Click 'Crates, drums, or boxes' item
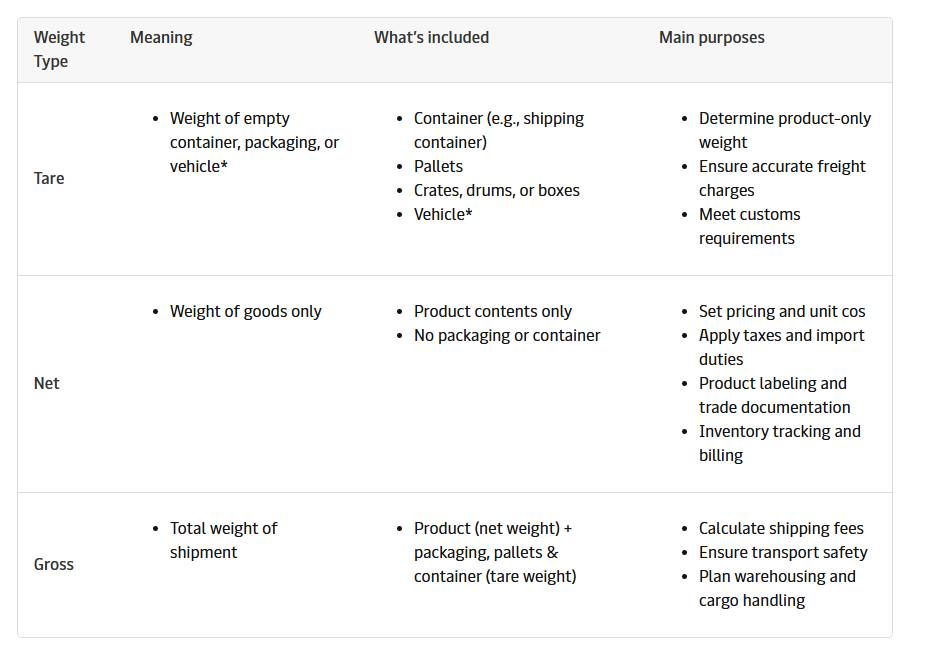Image resolution: width=931 pixels, height=657 pixels. pyautogui.click(x=496, y=190)
